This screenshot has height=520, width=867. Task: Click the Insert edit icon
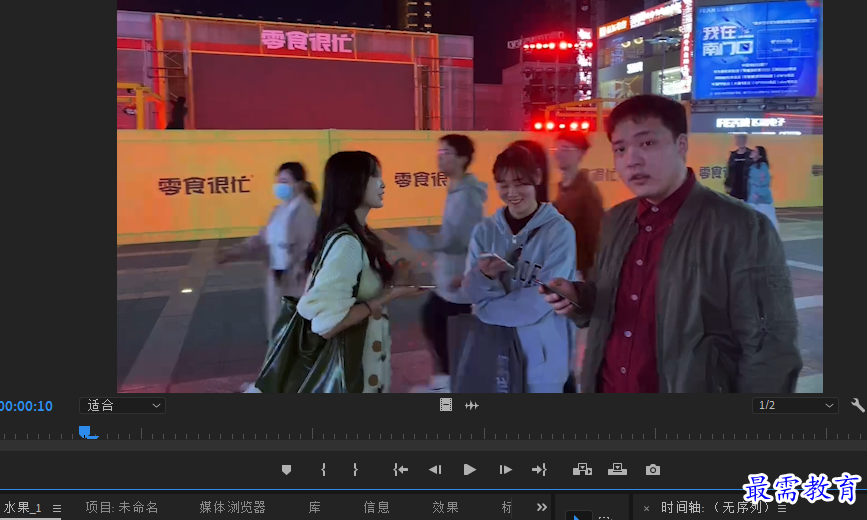tap(582, 470)
